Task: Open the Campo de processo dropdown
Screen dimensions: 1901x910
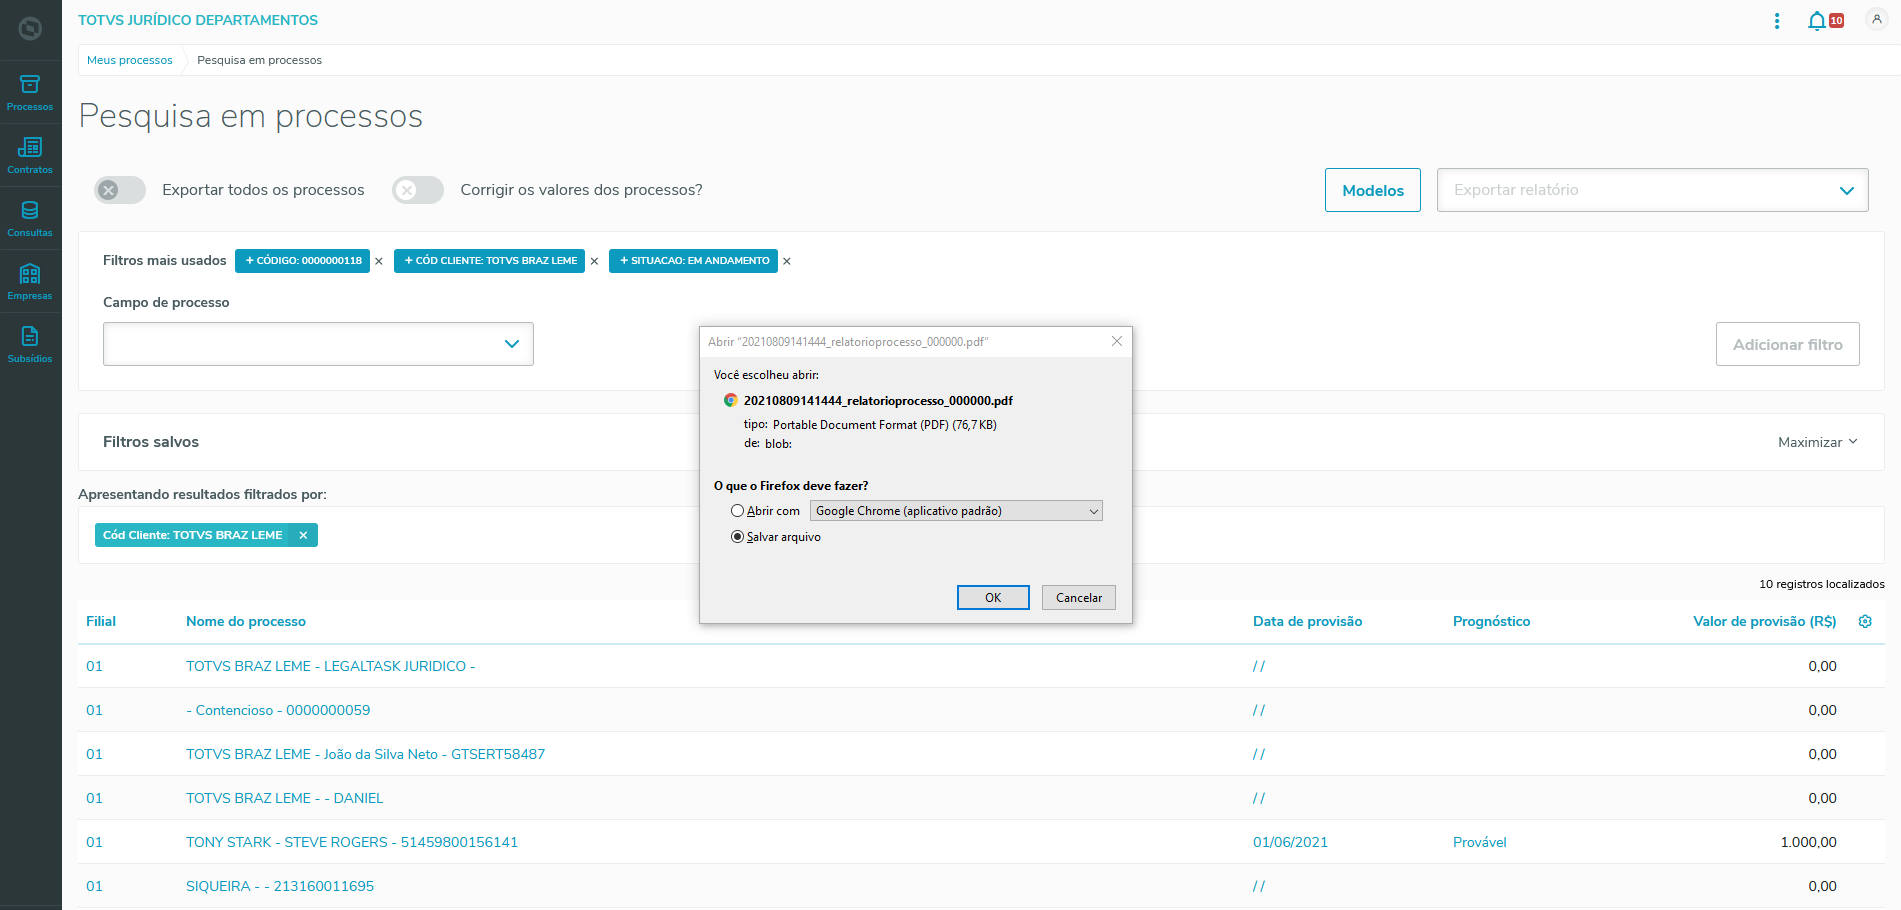Action: click(318, 344)
